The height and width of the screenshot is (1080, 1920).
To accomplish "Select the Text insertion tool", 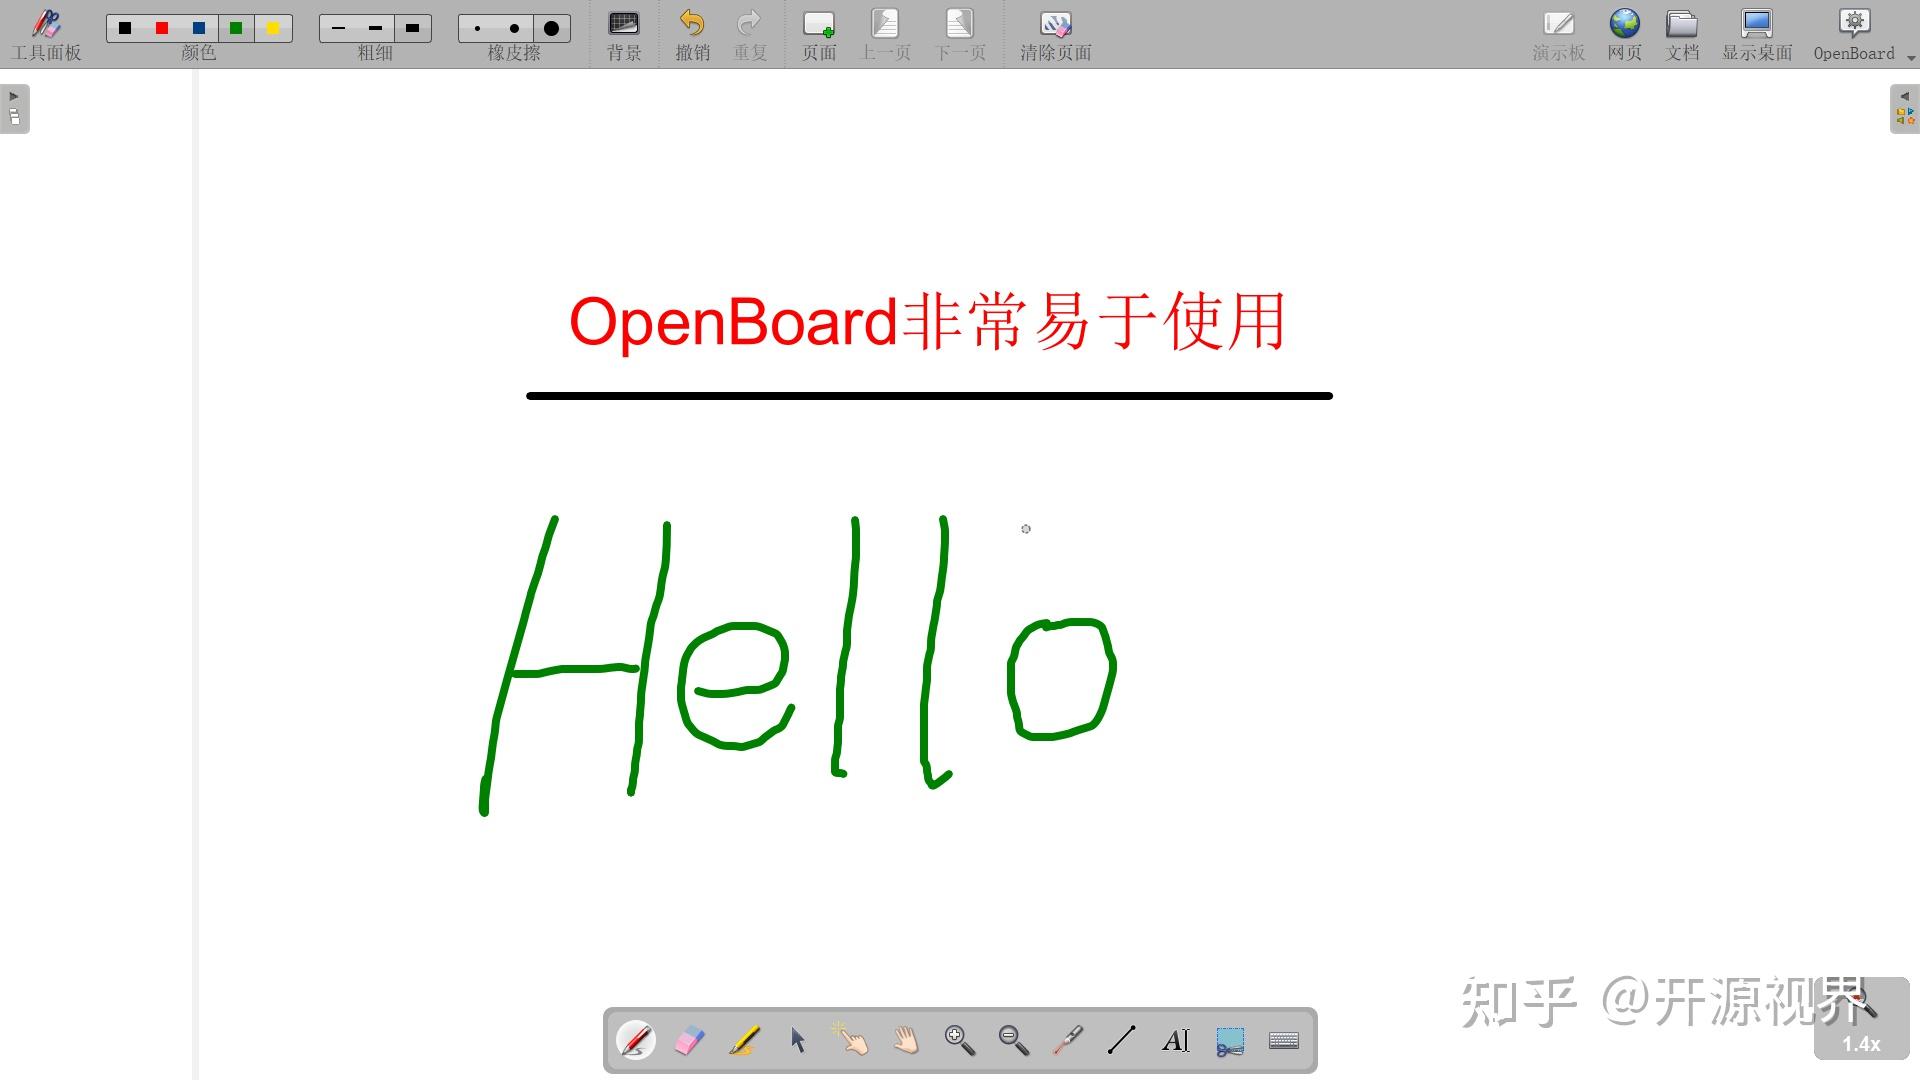I will point(1176,1040).
